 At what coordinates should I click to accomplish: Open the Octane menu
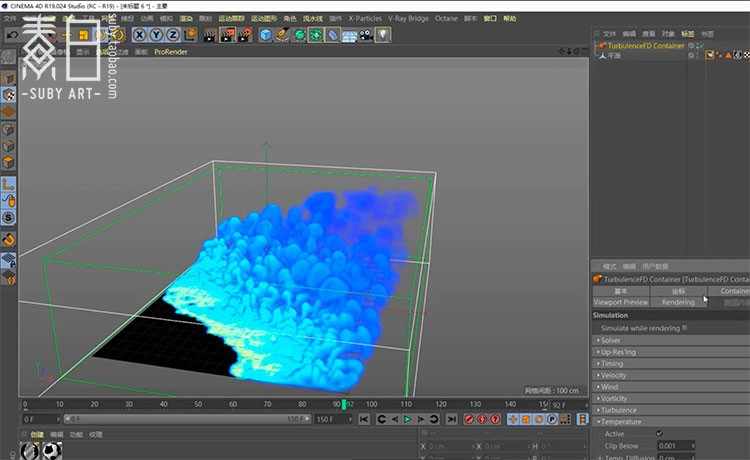[446, 19]
